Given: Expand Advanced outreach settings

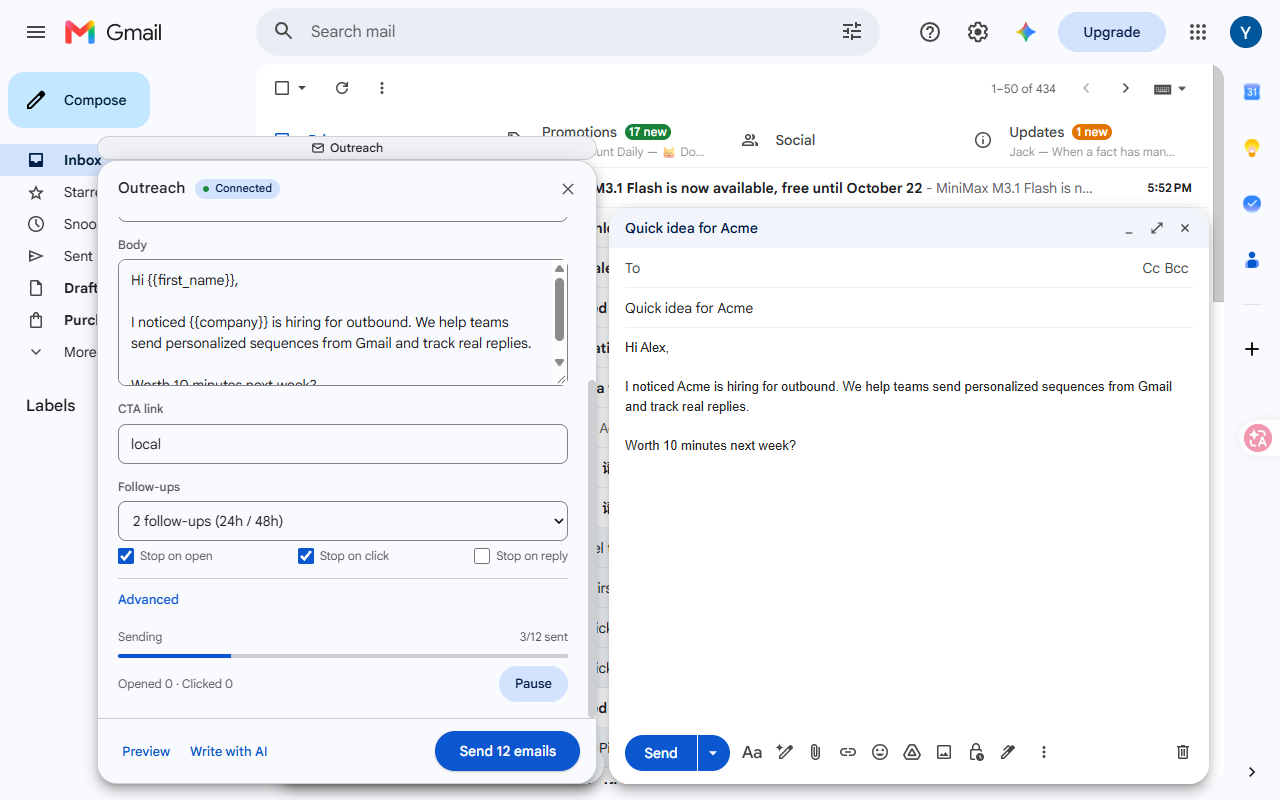Looking at the screenshot, I should pos(148,600).
